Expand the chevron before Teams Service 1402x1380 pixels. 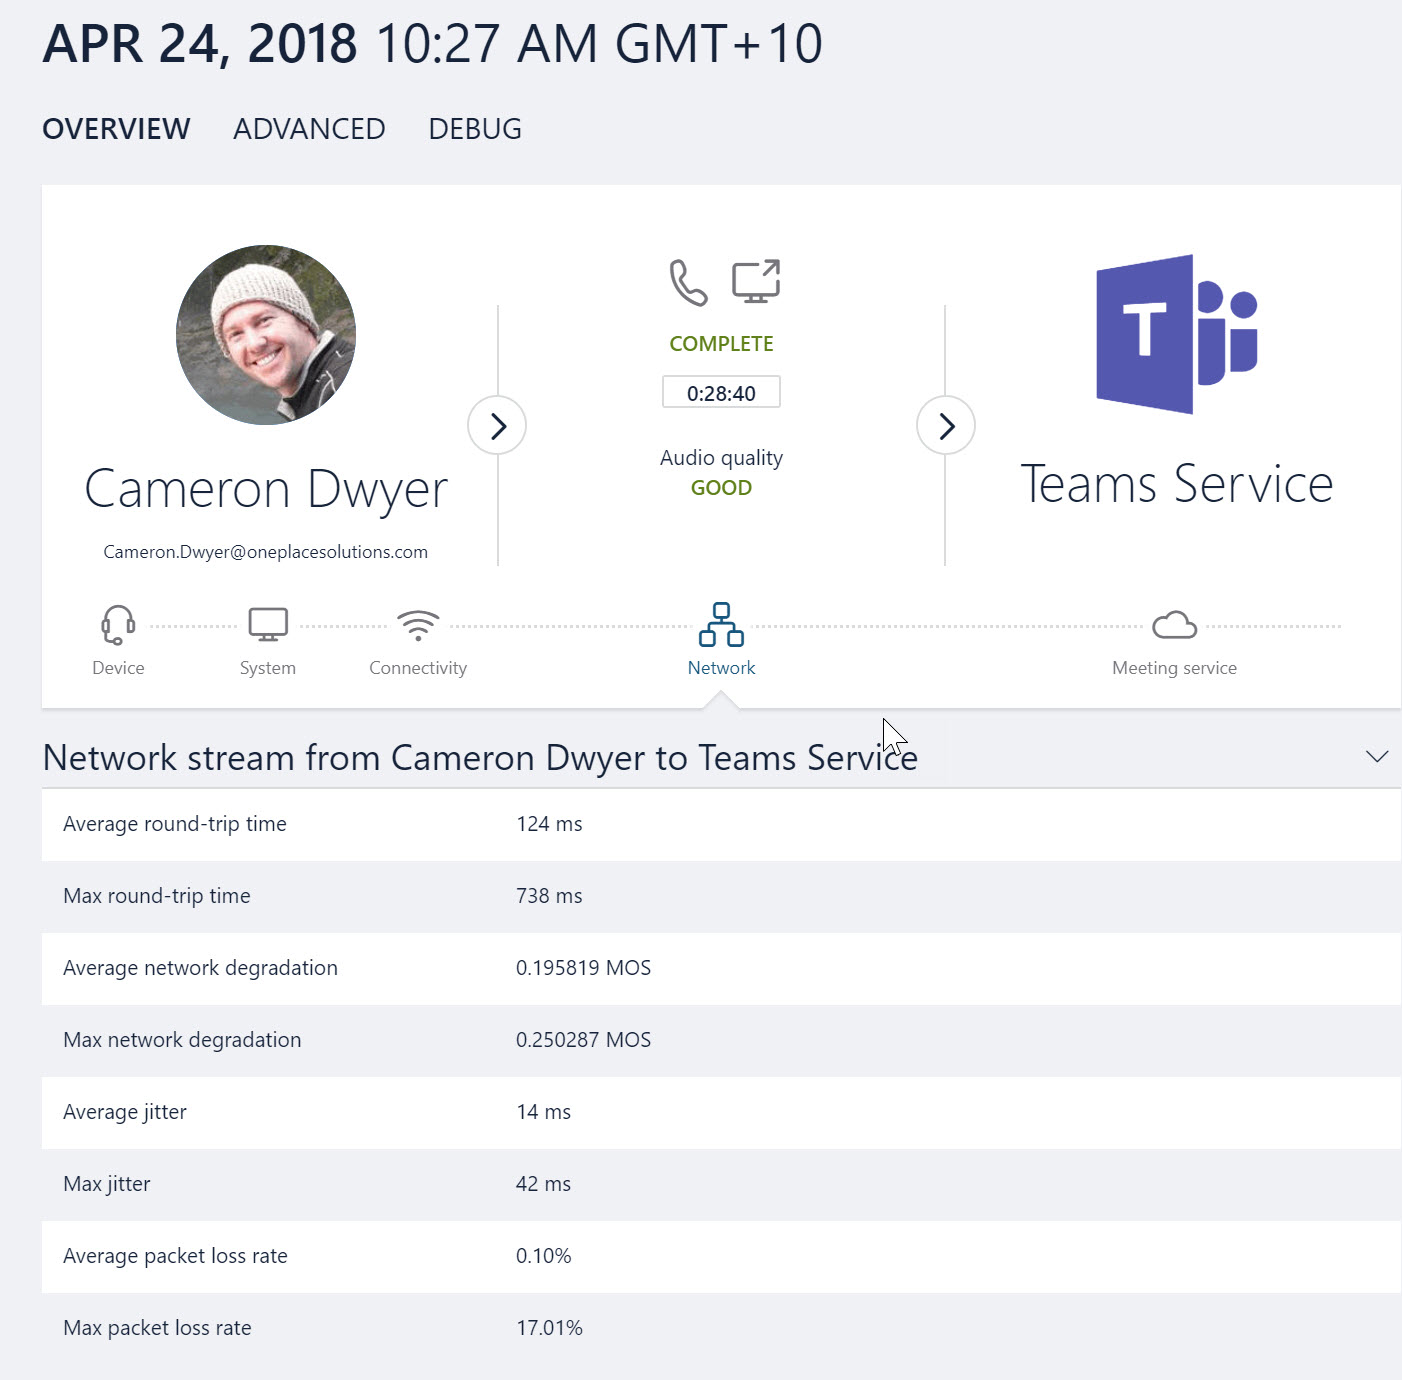point(945,425)
